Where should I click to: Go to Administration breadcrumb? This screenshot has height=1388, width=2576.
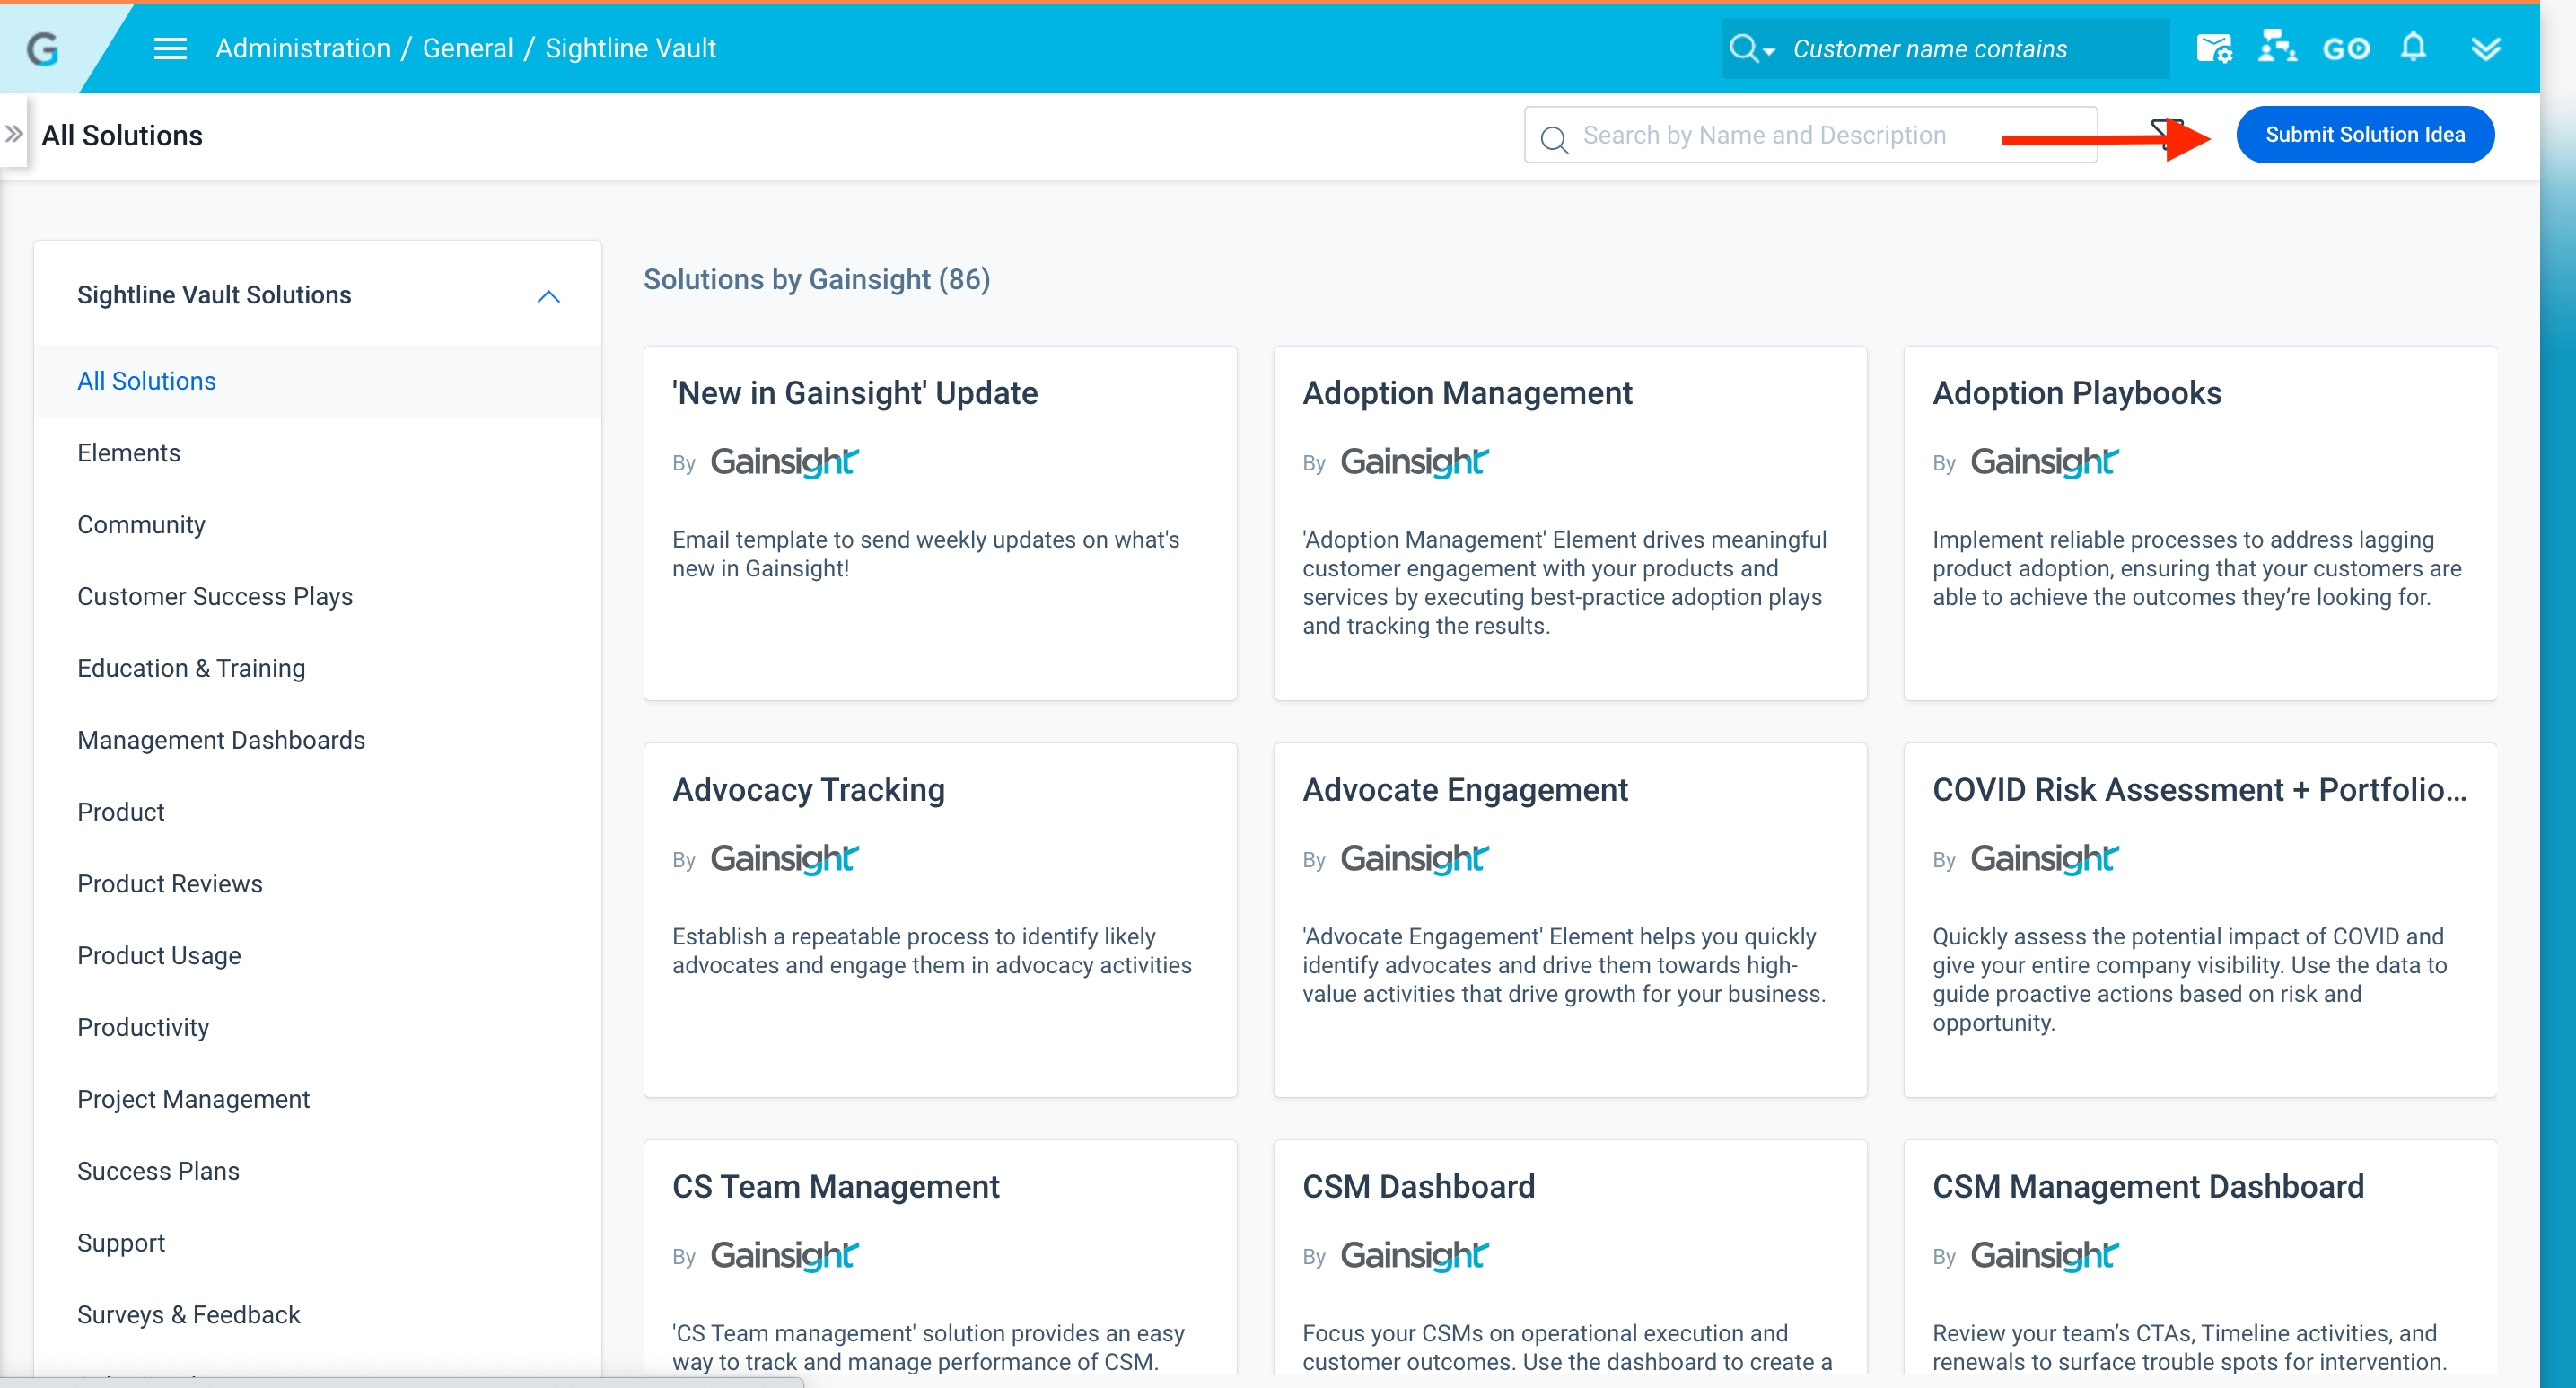click(303, 48)
